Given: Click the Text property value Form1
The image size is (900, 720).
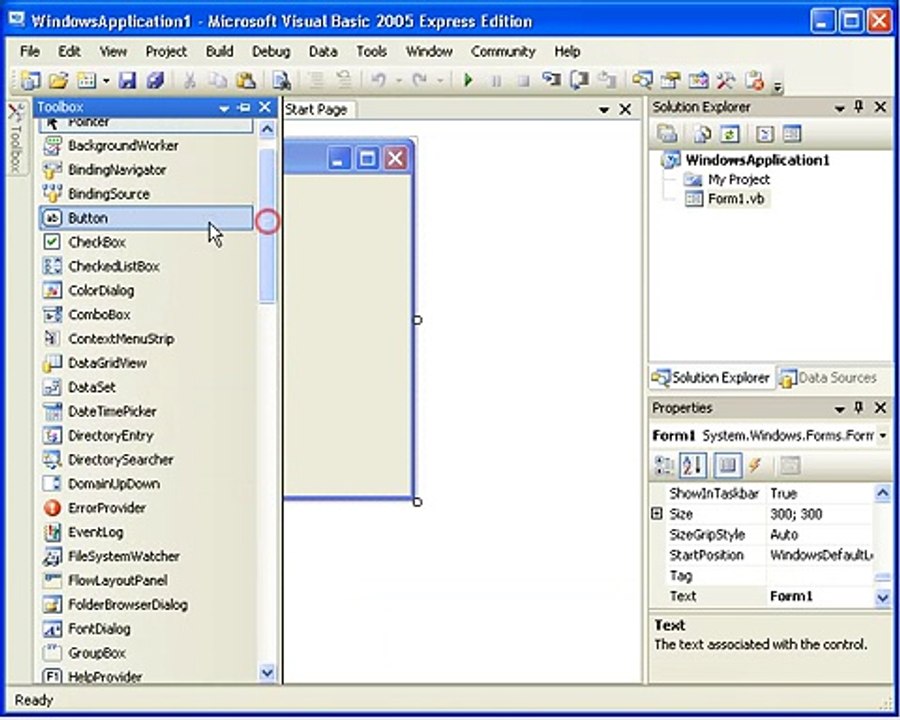Looking at the screenshot, I should (820, 597).
